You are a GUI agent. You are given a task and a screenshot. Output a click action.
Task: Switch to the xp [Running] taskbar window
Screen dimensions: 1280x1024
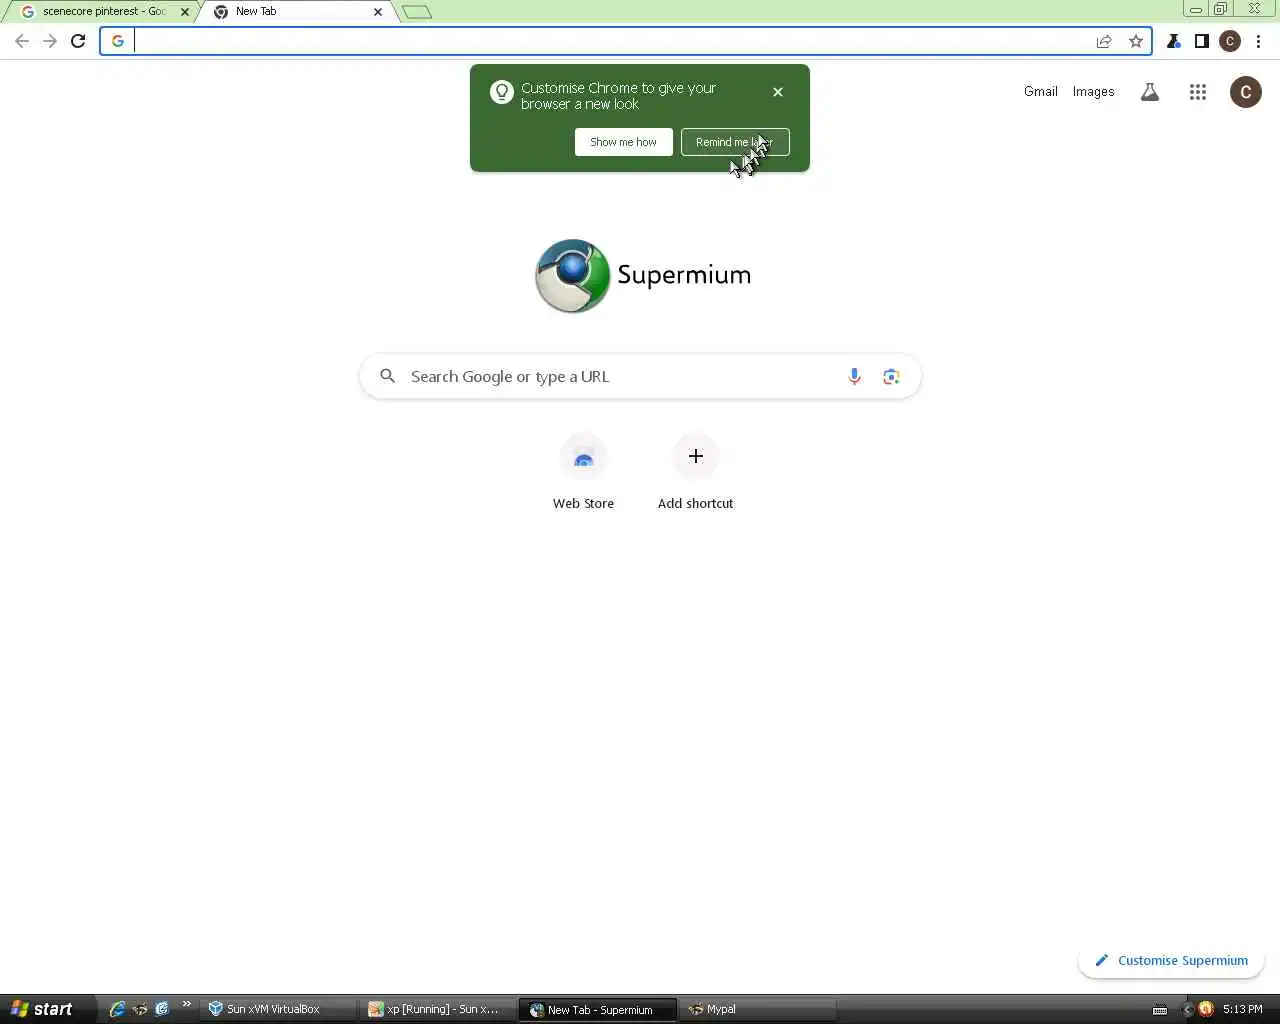[438, 1009]
